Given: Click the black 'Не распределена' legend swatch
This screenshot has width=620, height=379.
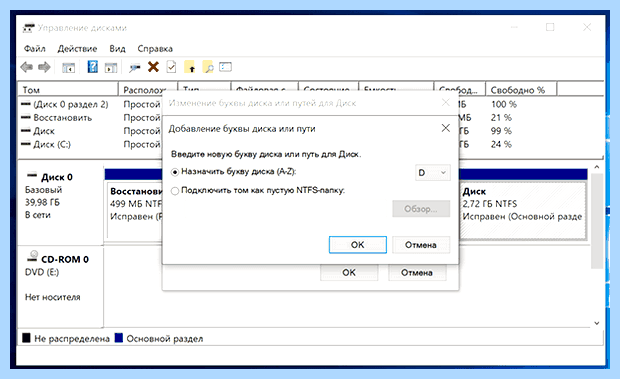Looking at the screenshot, I should pos(26,338).
